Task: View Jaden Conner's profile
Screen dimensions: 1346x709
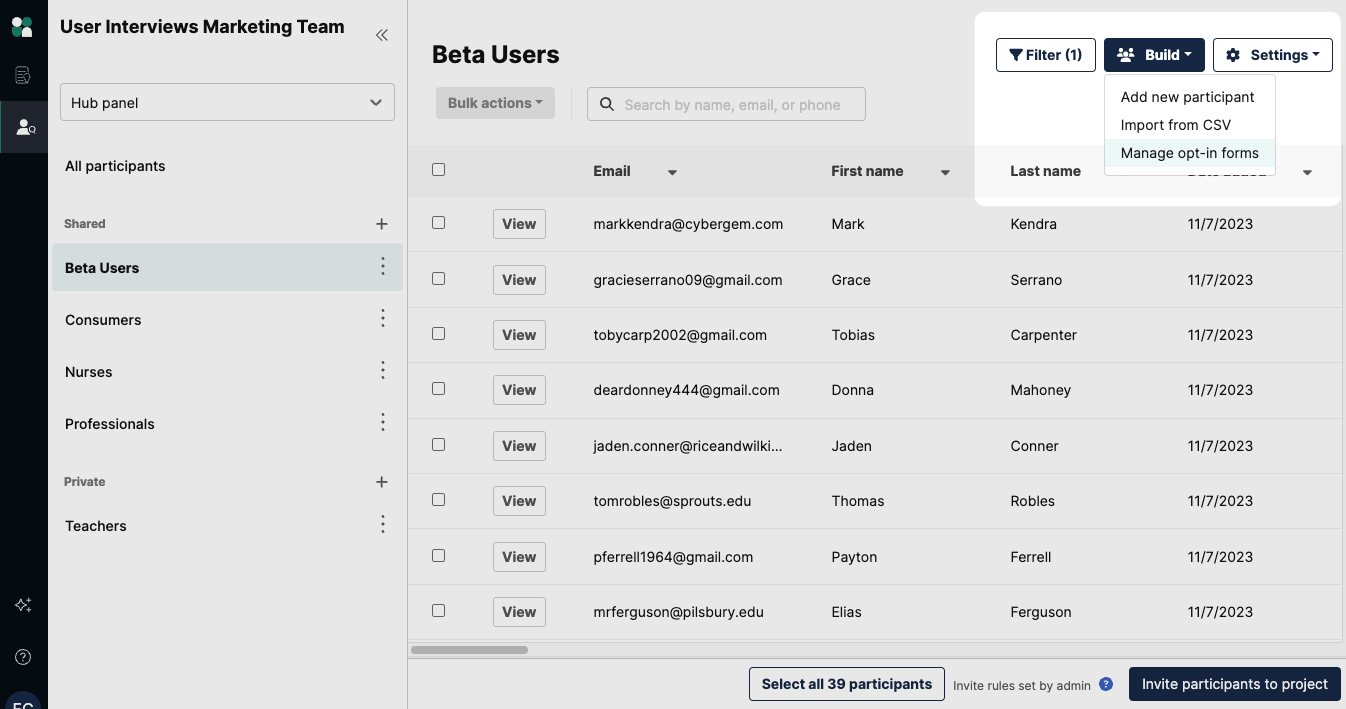Action: (519, 446)
